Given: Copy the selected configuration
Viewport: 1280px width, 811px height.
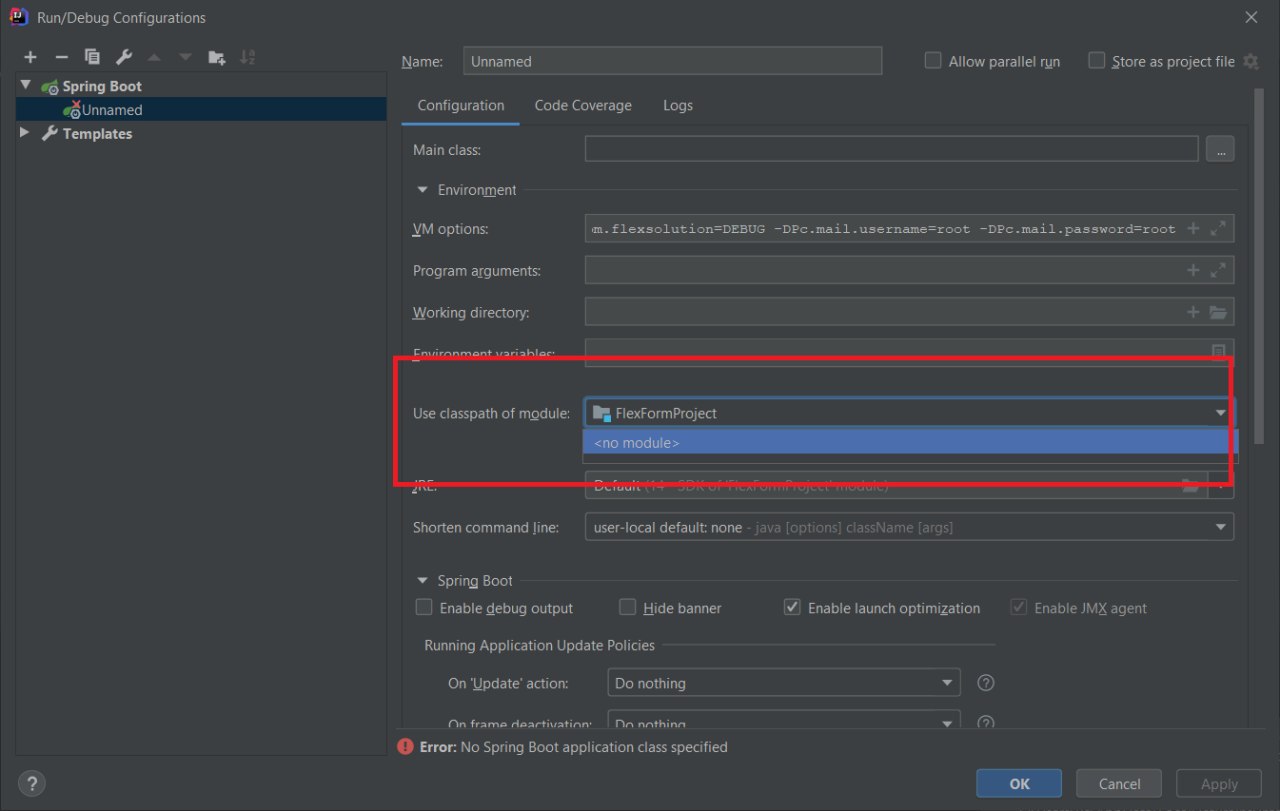Looking at the screenshot, I should [x=92, y=57].
